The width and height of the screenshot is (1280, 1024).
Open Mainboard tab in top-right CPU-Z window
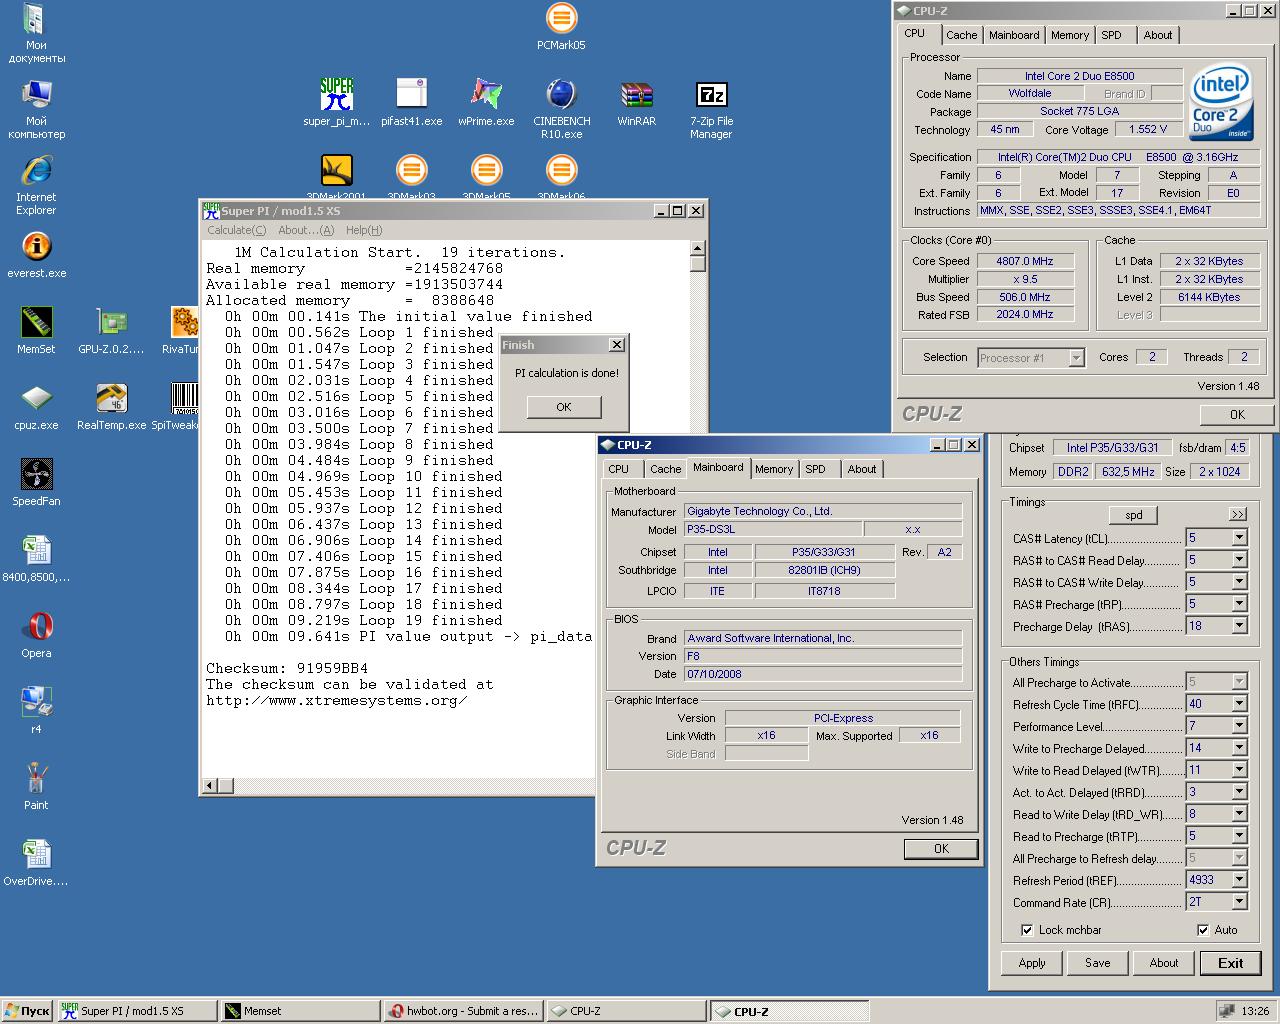[x=1014, y=35]
